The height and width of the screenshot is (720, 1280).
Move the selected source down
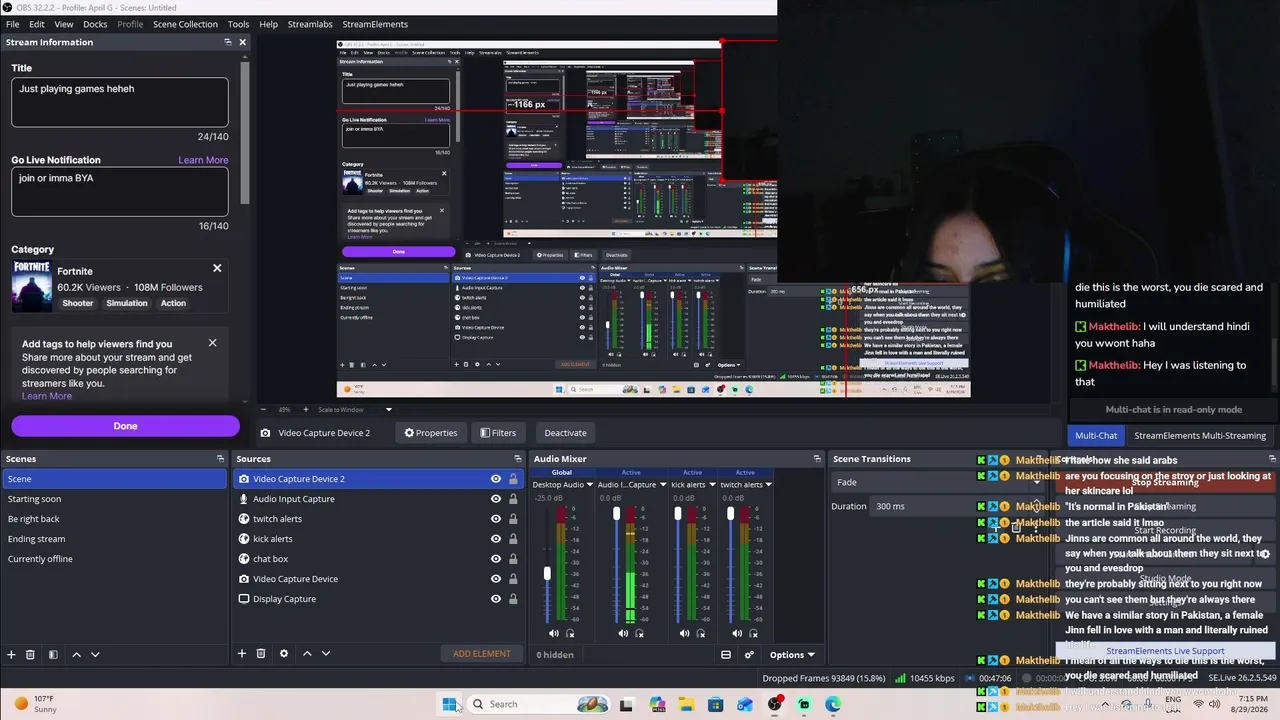coord(325,654)
